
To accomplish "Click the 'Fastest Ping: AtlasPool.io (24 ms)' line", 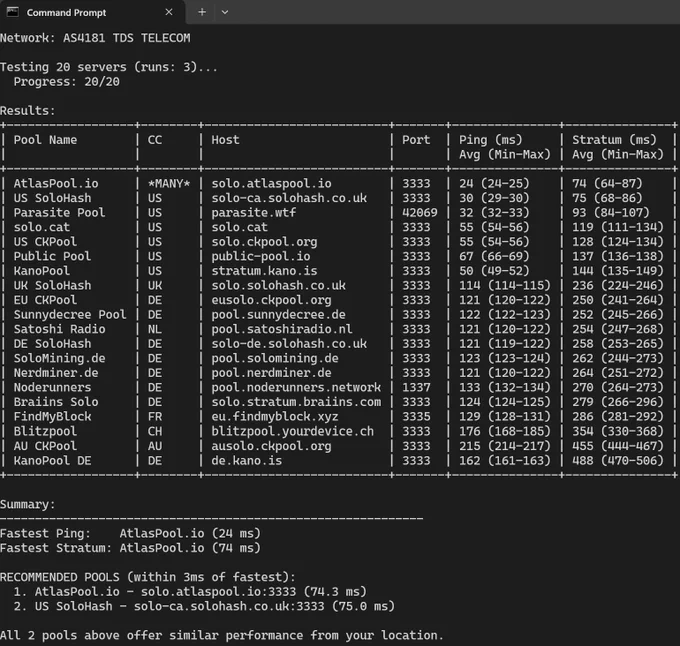I will pos(130,534).
